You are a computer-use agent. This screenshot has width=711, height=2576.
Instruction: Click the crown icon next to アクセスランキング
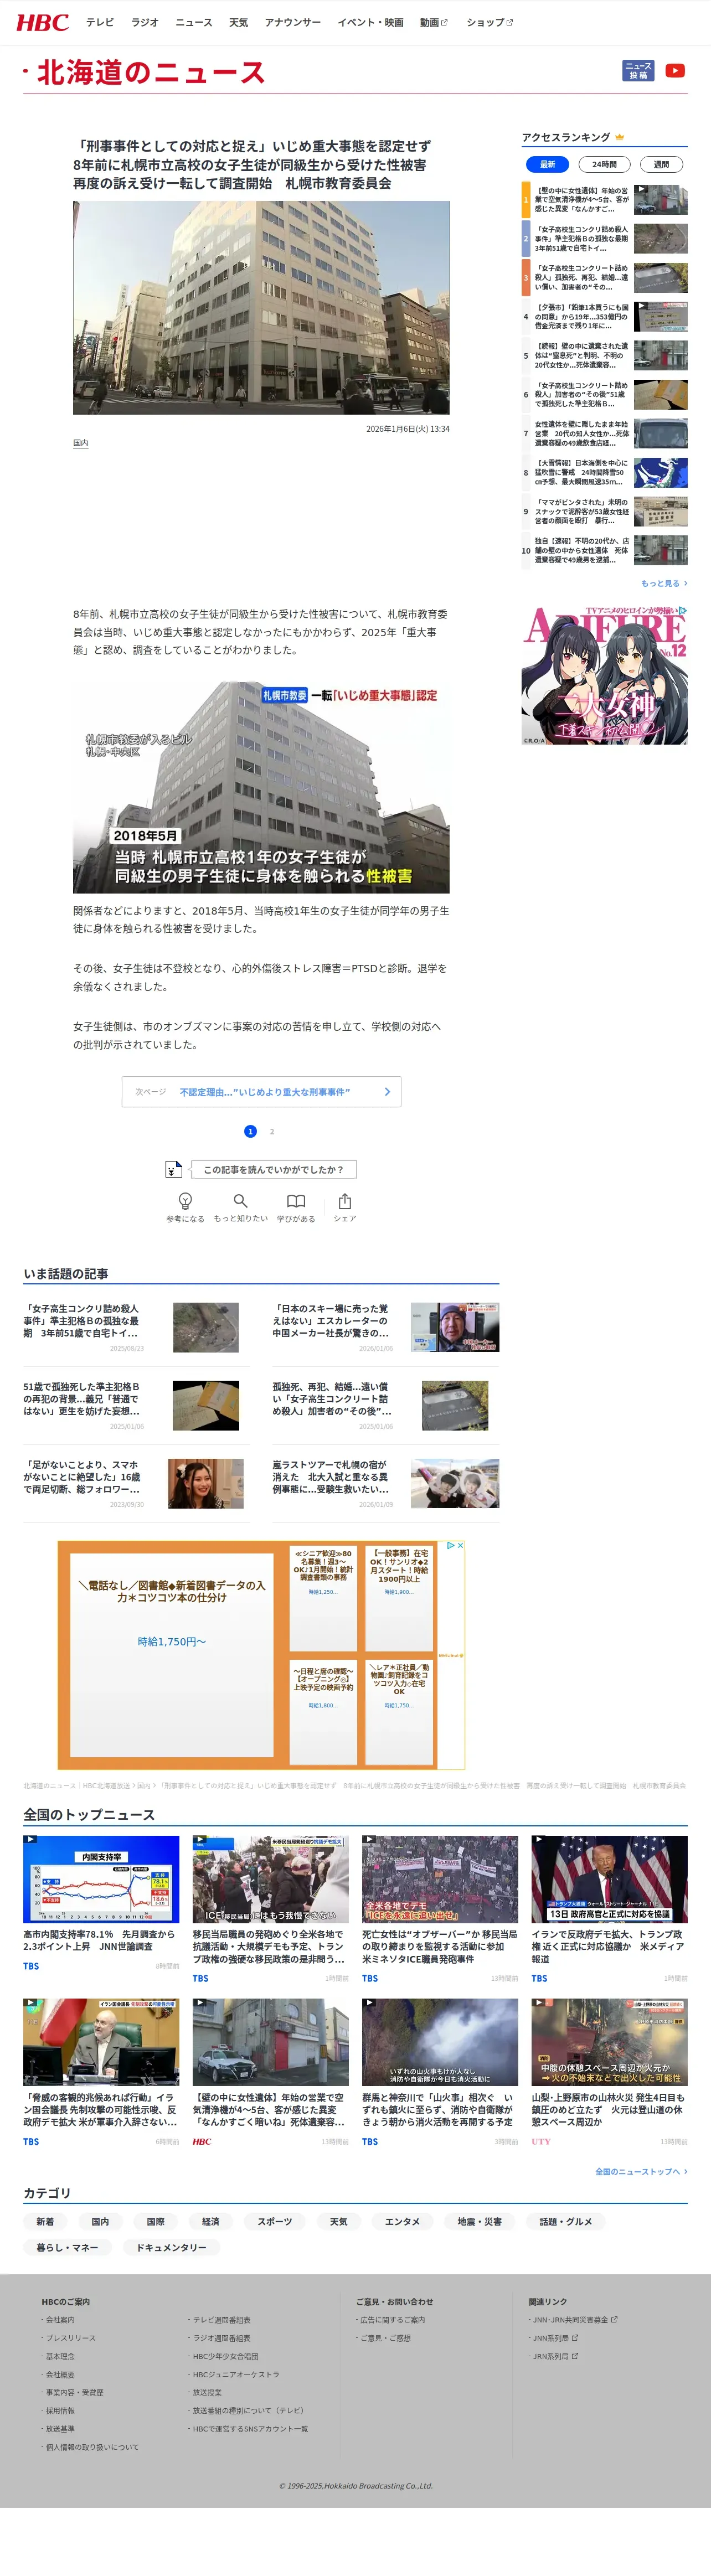coord(620,137)
